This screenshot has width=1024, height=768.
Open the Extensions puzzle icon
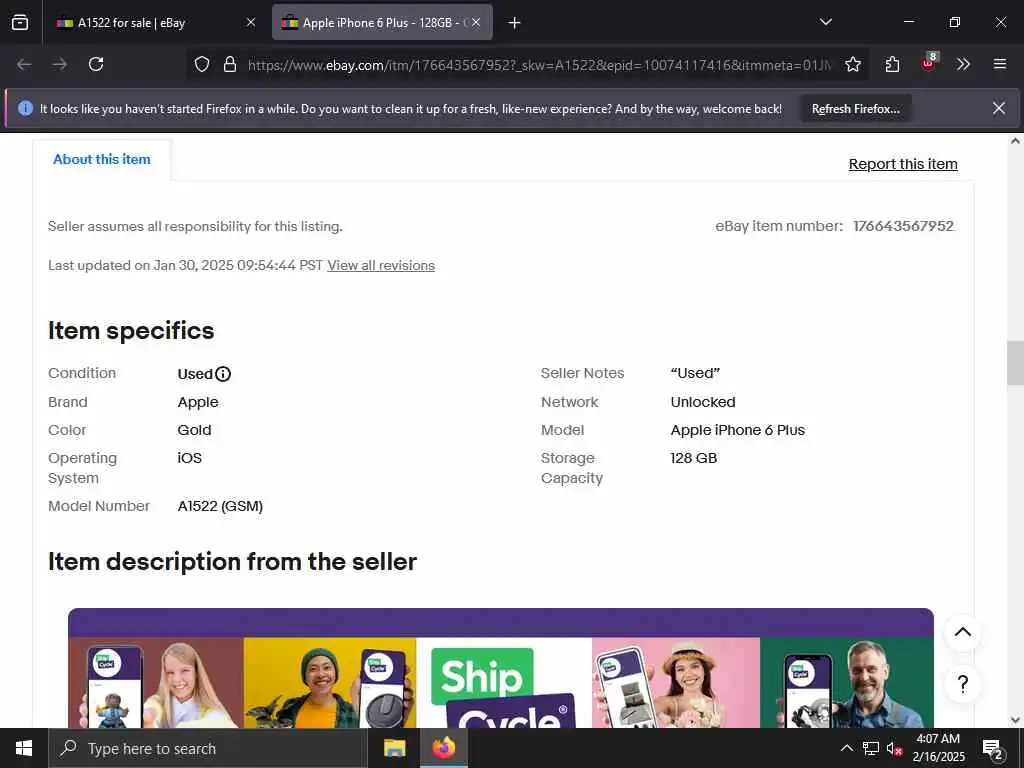tap(892, 64)
